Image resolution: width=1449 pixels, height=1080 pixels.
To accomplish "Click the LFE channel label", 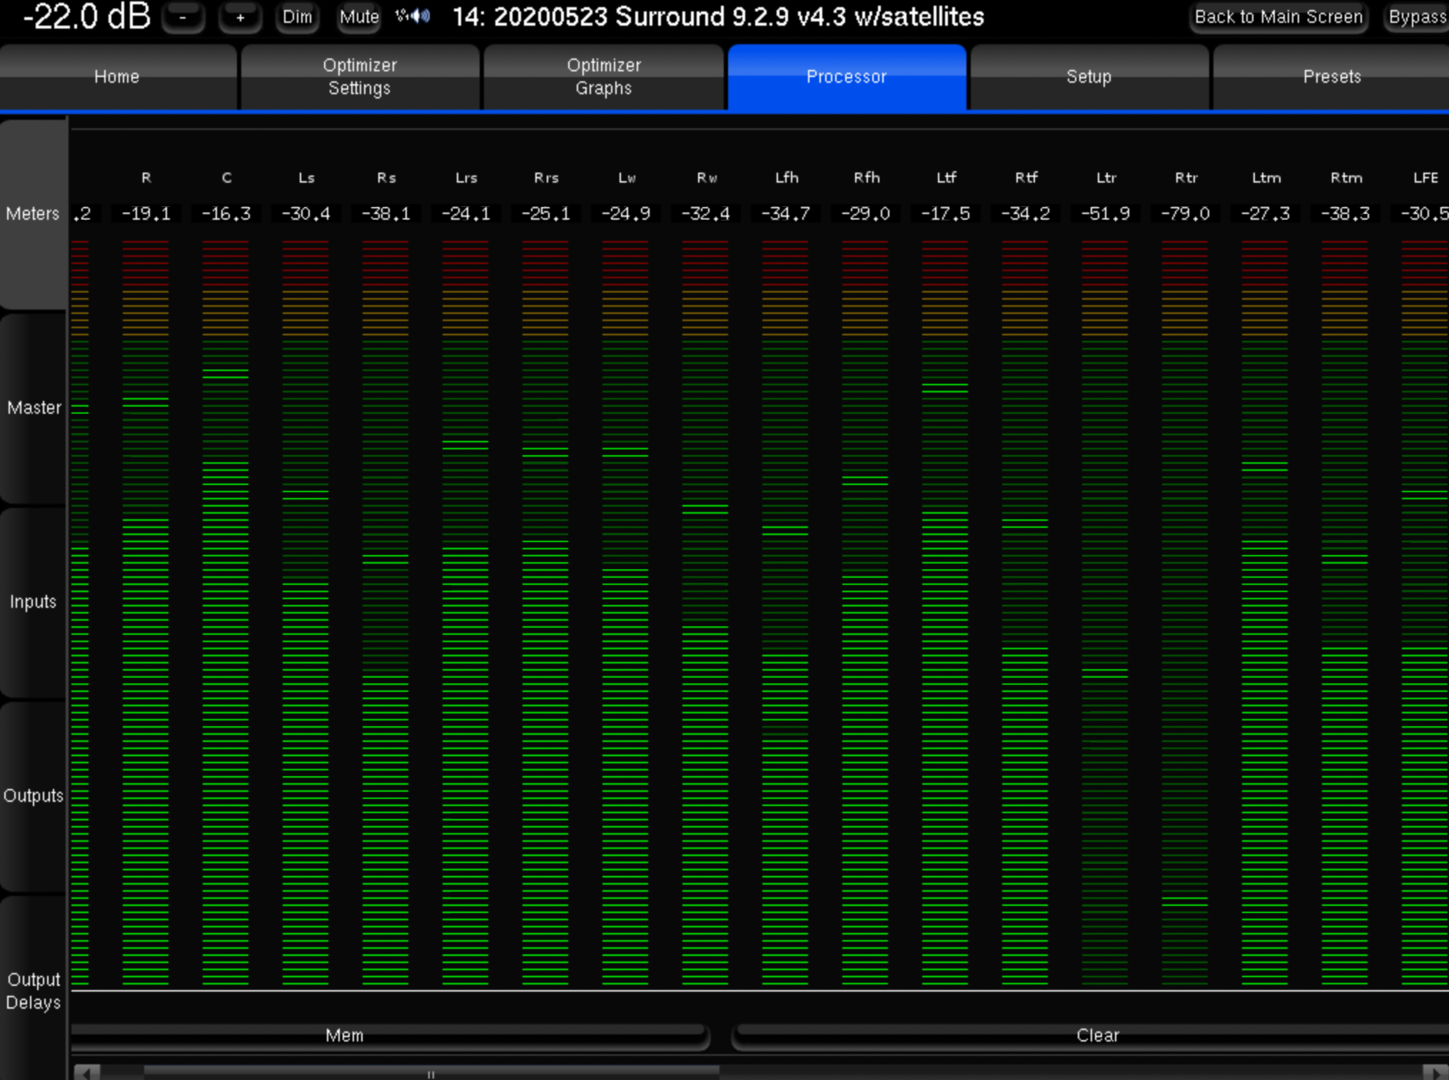I will (x=1426, y=178).
